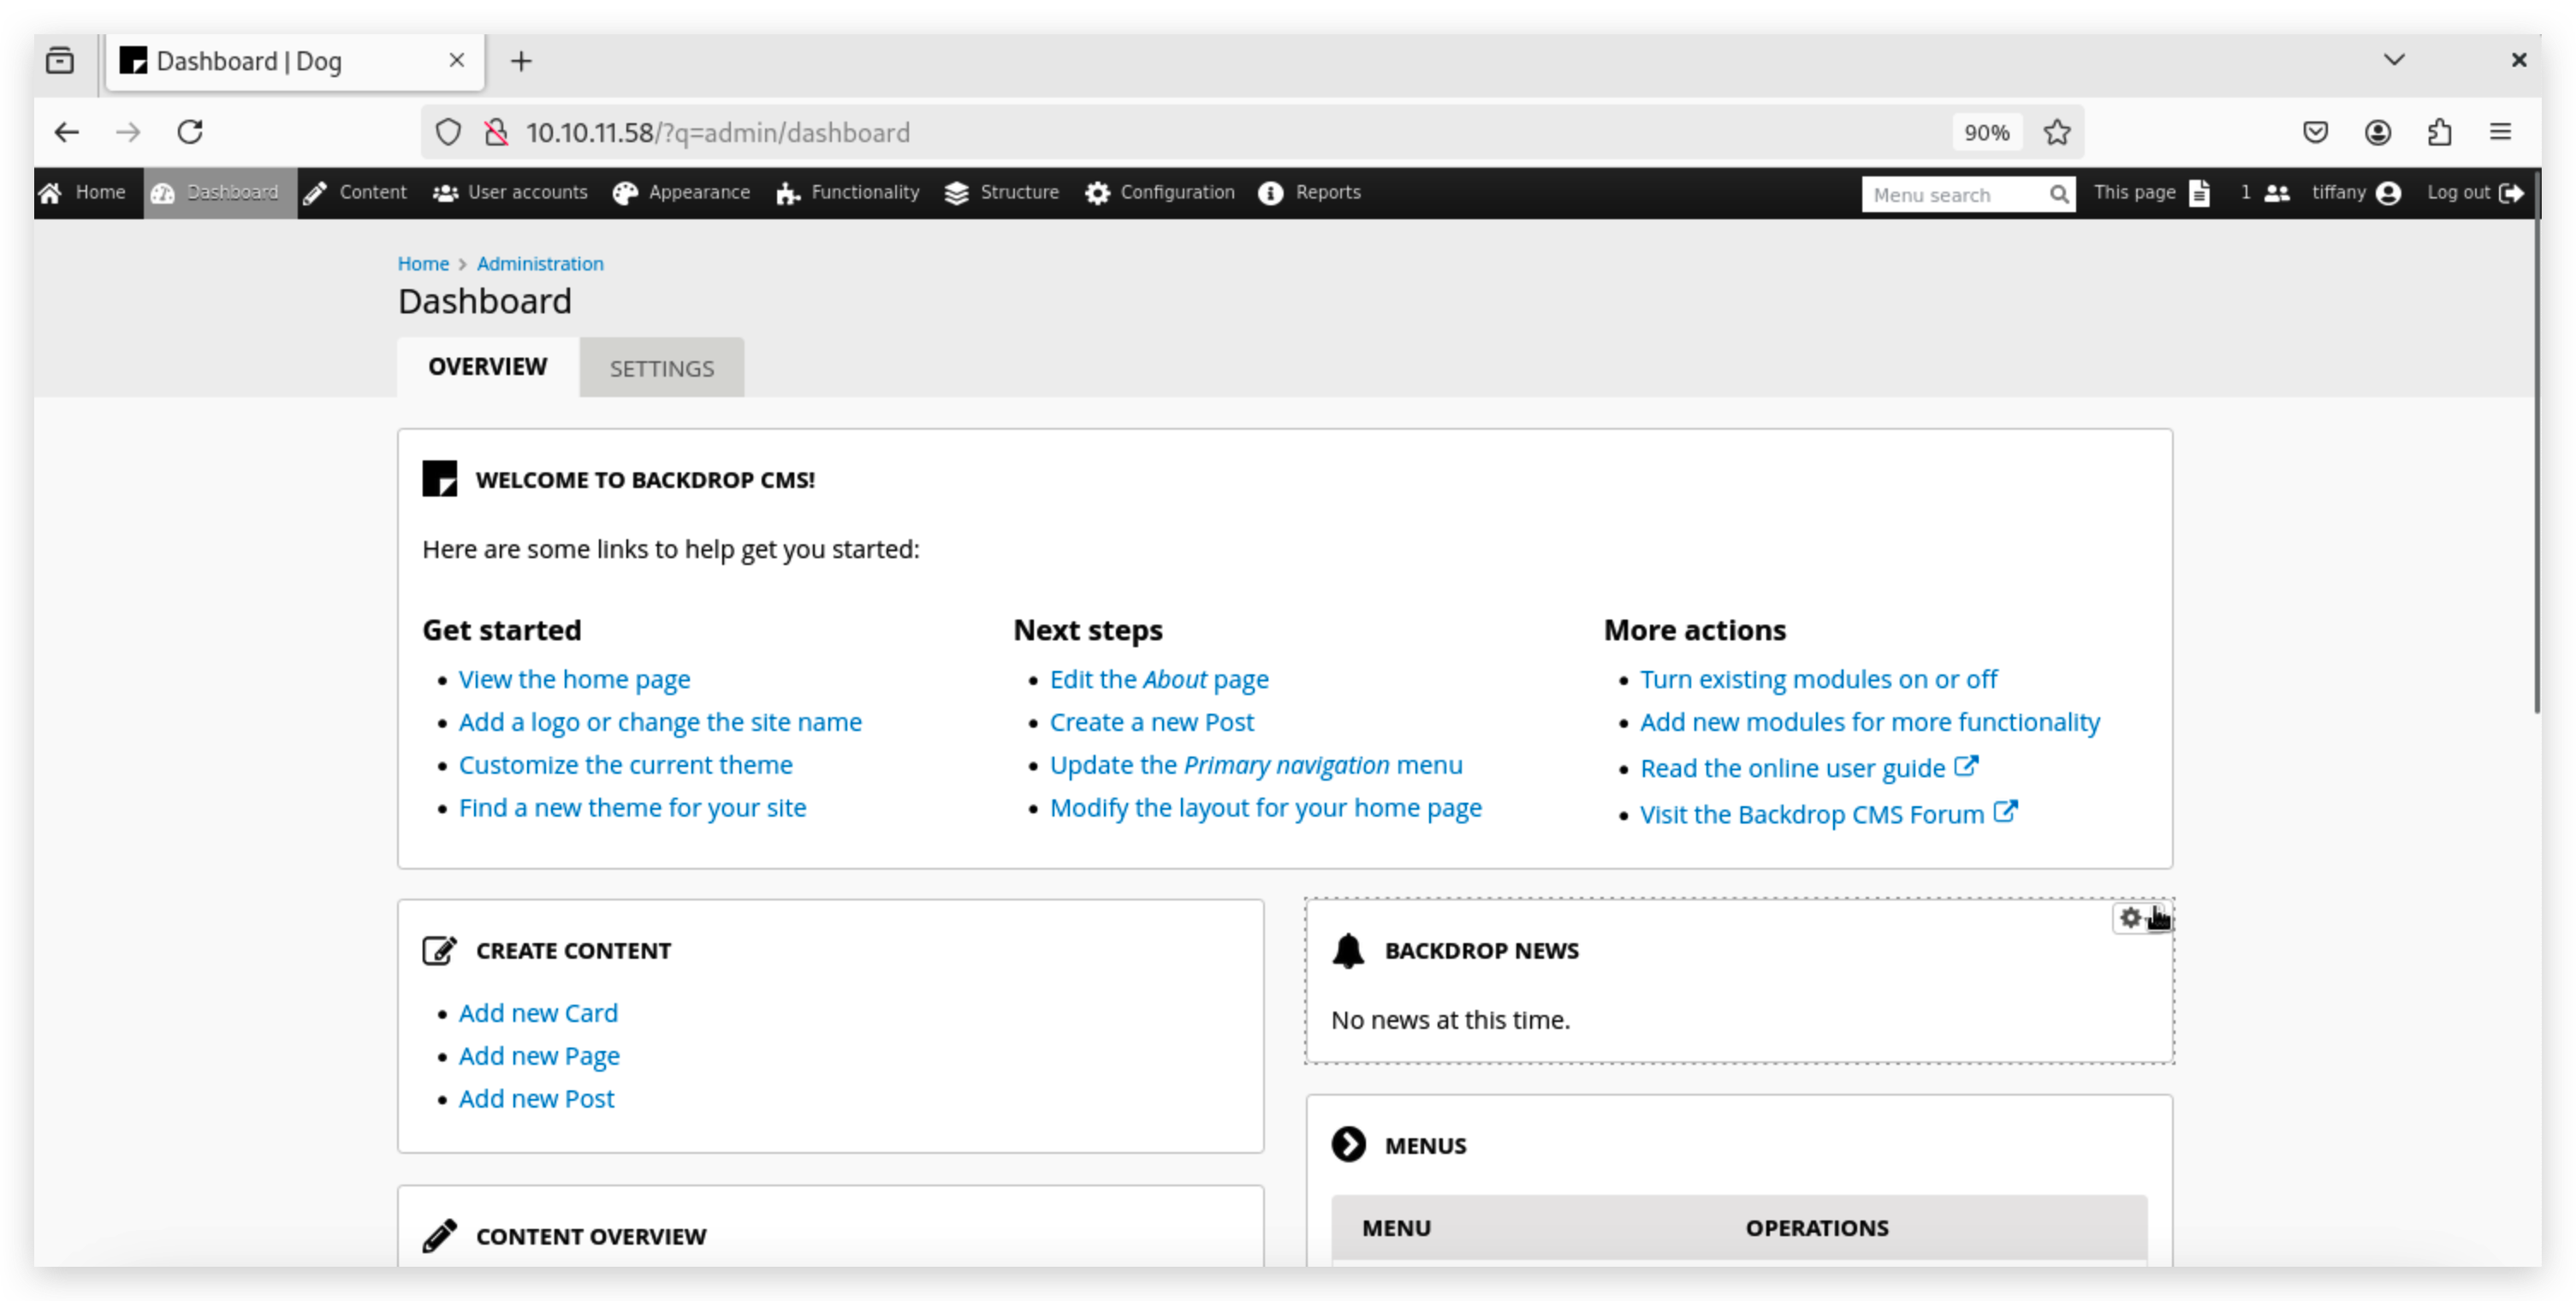The image size is (2576, 1301).
Task: Open the Firefox account icon
Action: [x=2377, y=132]
